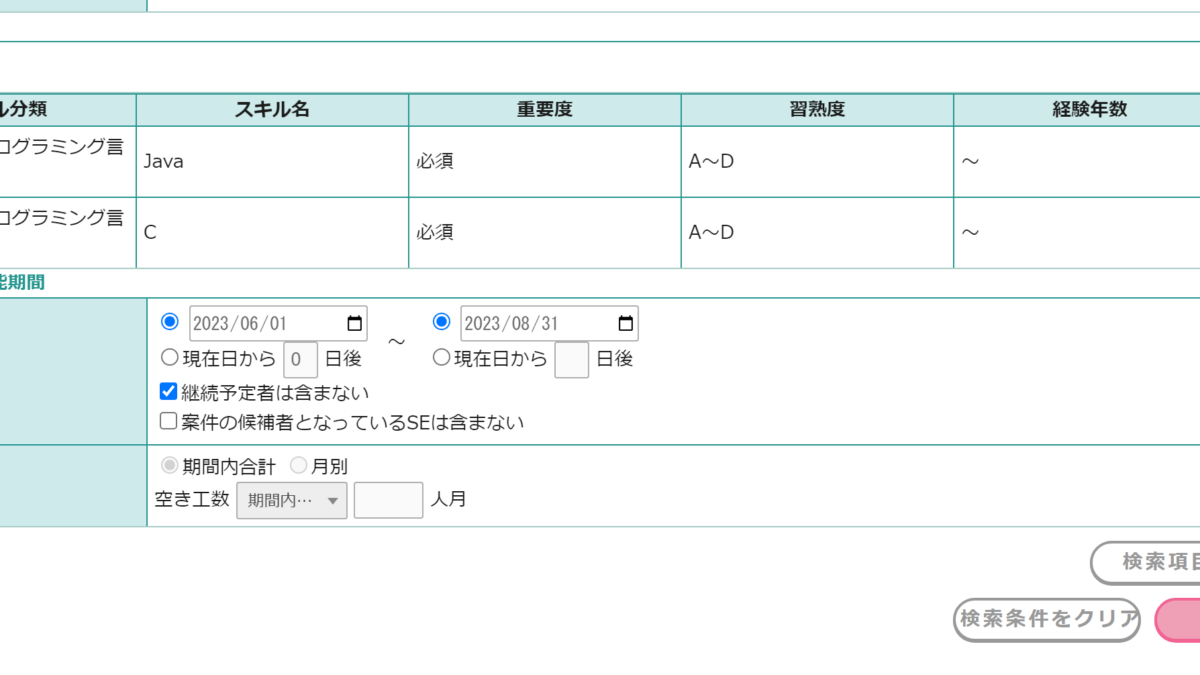Focus the empty end-side 日後 input field
Viewport: 1200px width, 675px height.
point(571,359)
